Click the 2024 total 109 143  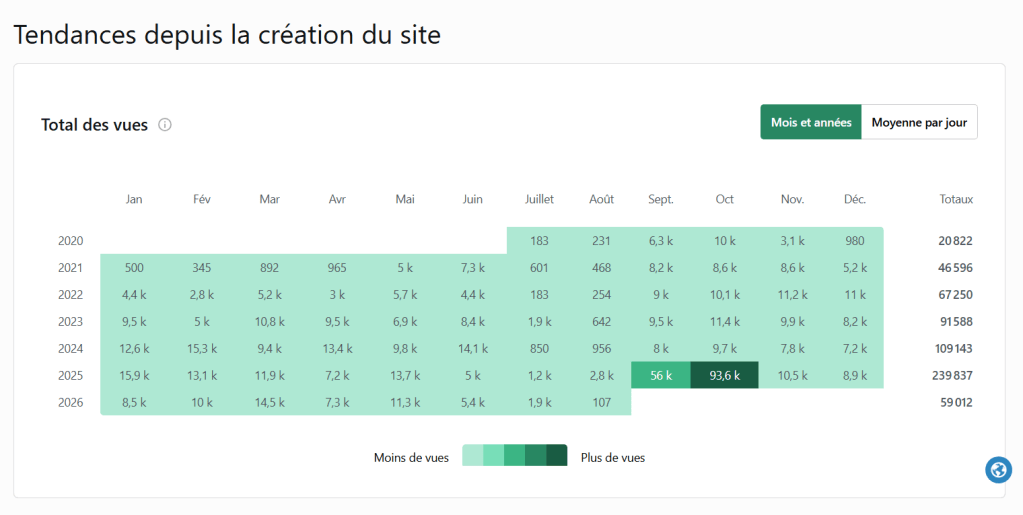click(x=954, y=349)
